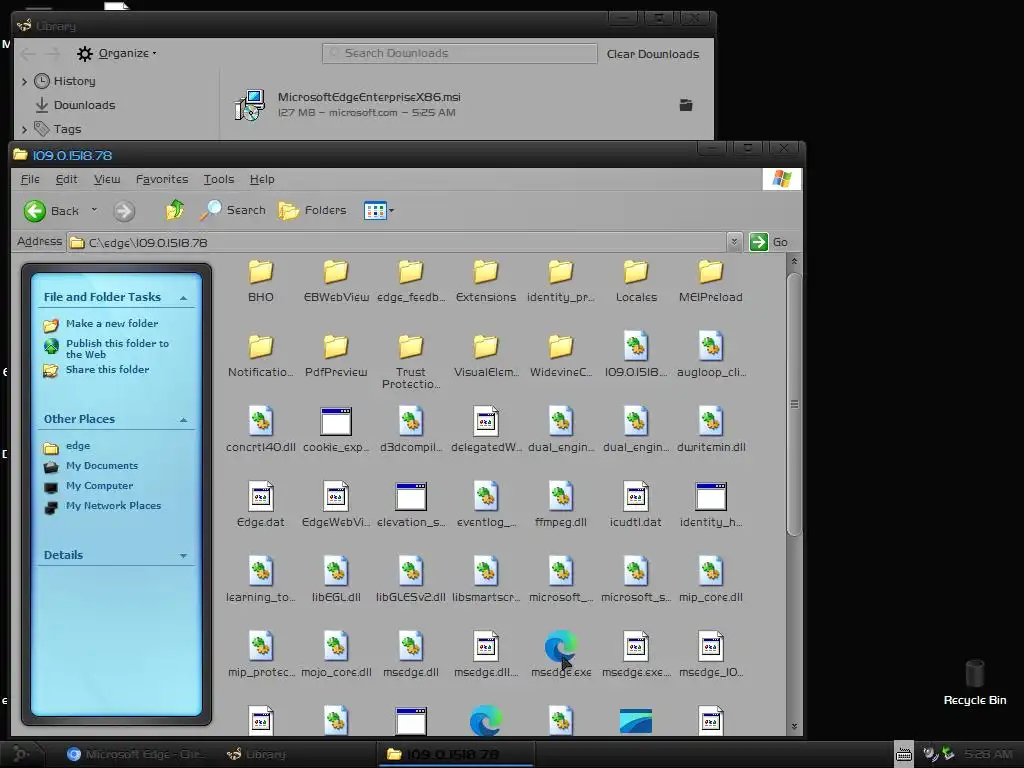This screenshot has height=768, width=1024.
Task: Expand History in the Library sidebar
Action: click(24, 82)
